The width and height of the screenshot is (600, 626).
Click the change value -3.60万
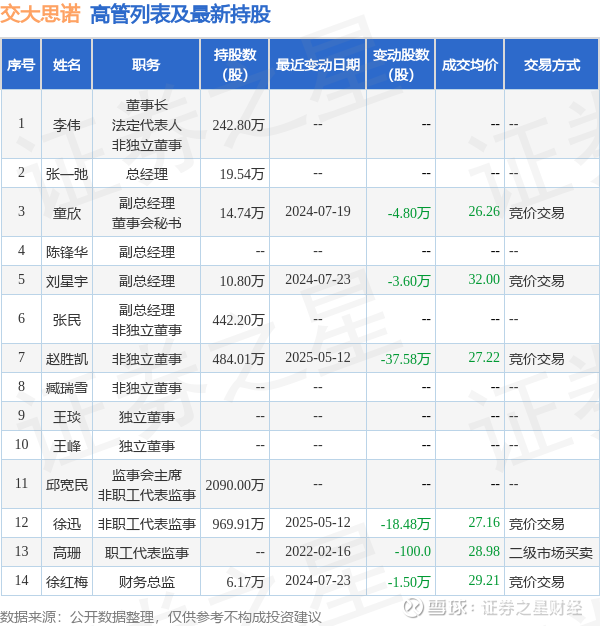(x=409, y=281)
